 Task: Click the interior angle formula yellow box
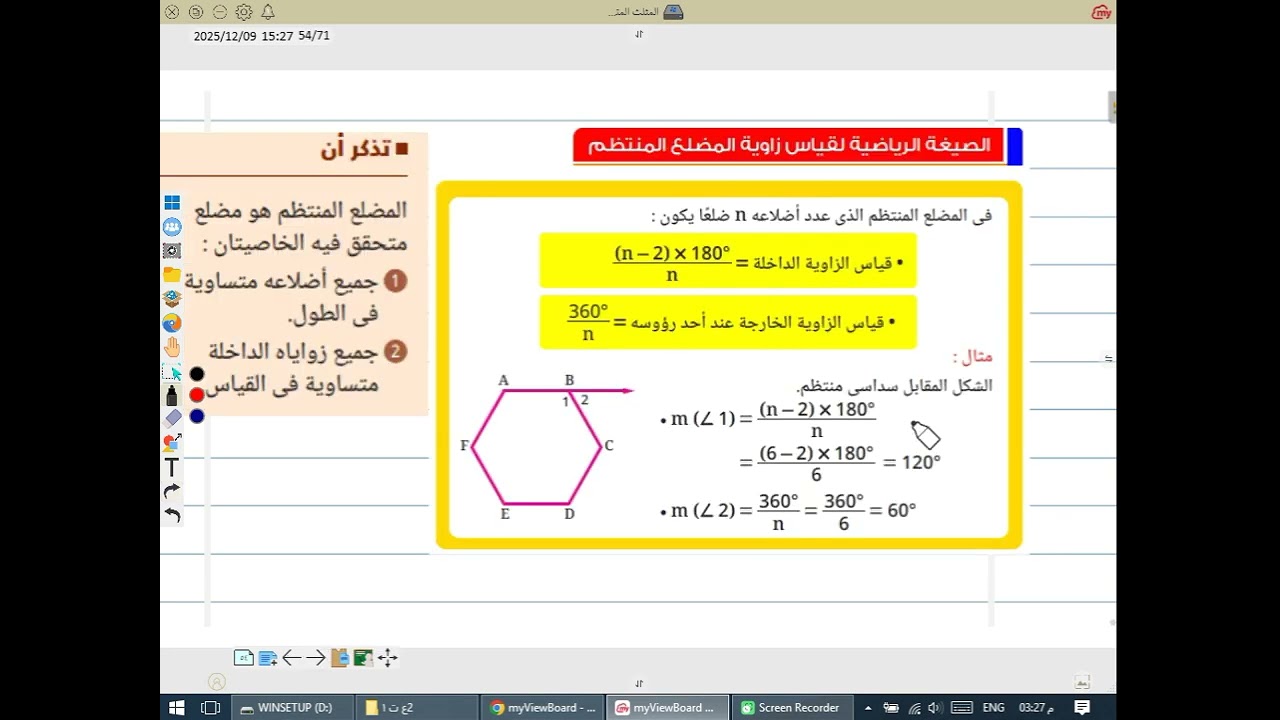(x=727, y=261)
